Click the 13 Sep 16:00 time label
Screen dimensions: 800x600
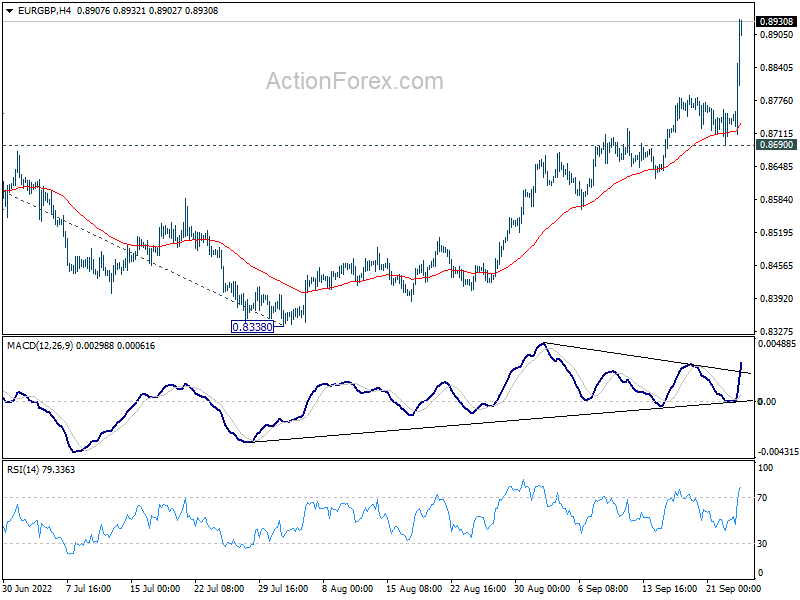[x=670, y=589]
